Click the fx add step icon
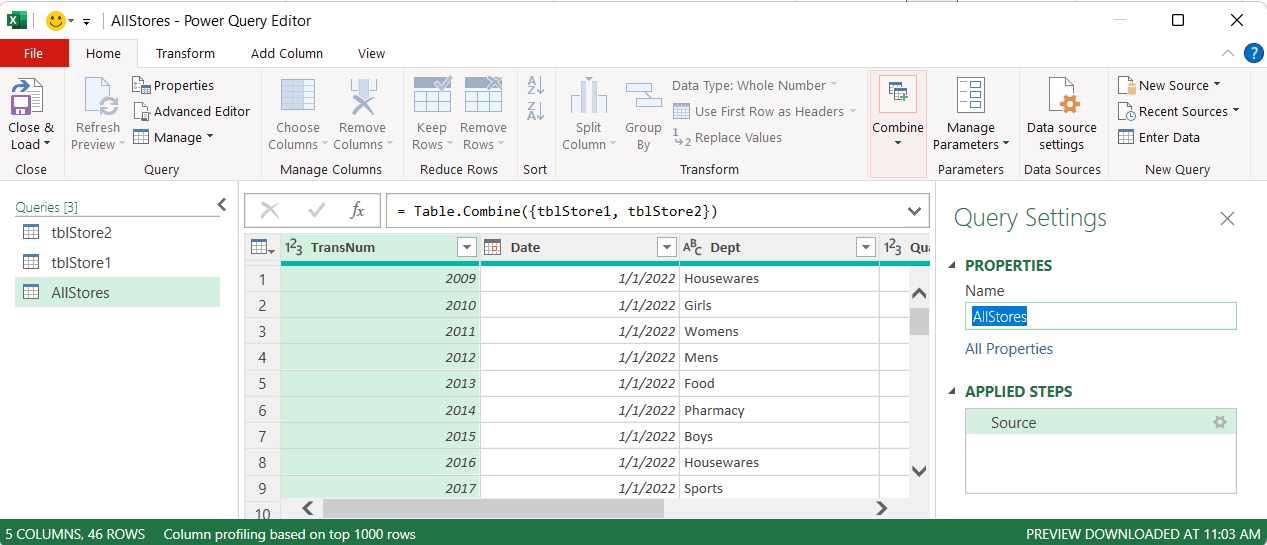The width and height of the screenshot is (1267, 545). tap(357, 210)
